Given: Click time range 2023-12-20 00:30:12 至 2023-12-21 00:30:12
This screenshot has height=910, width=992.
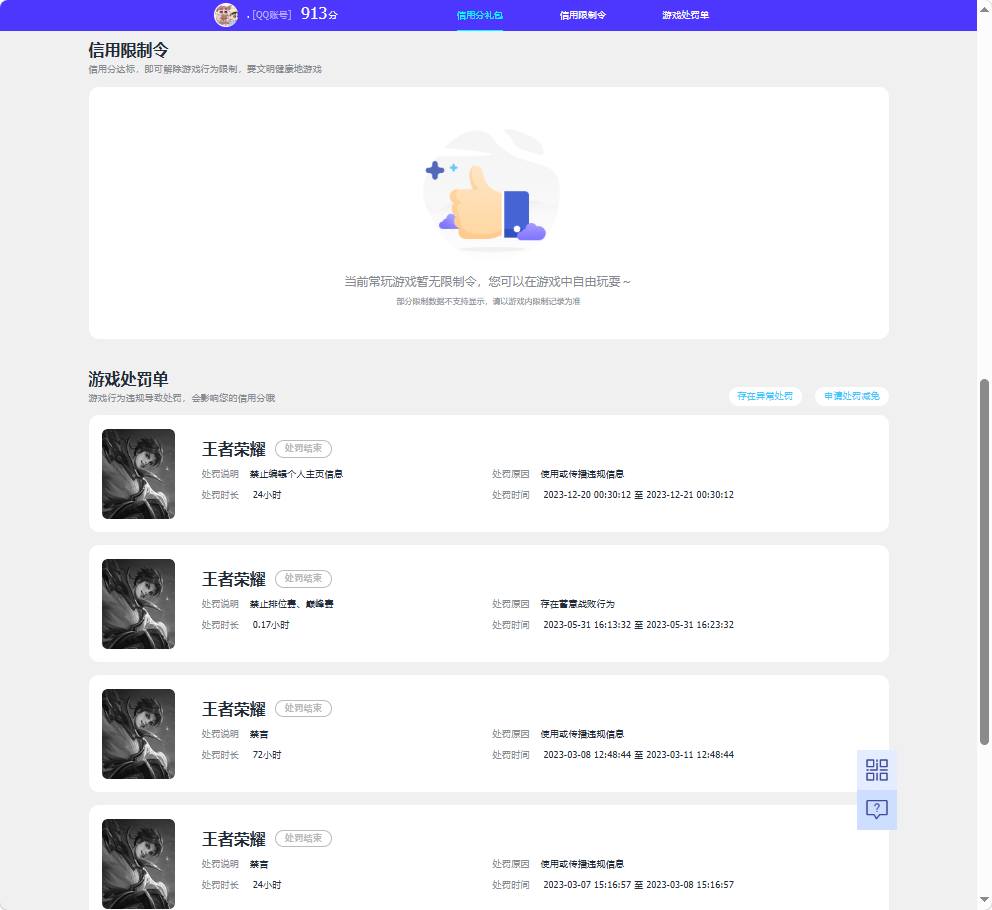Looking at the screenshot, I should 638,495.
